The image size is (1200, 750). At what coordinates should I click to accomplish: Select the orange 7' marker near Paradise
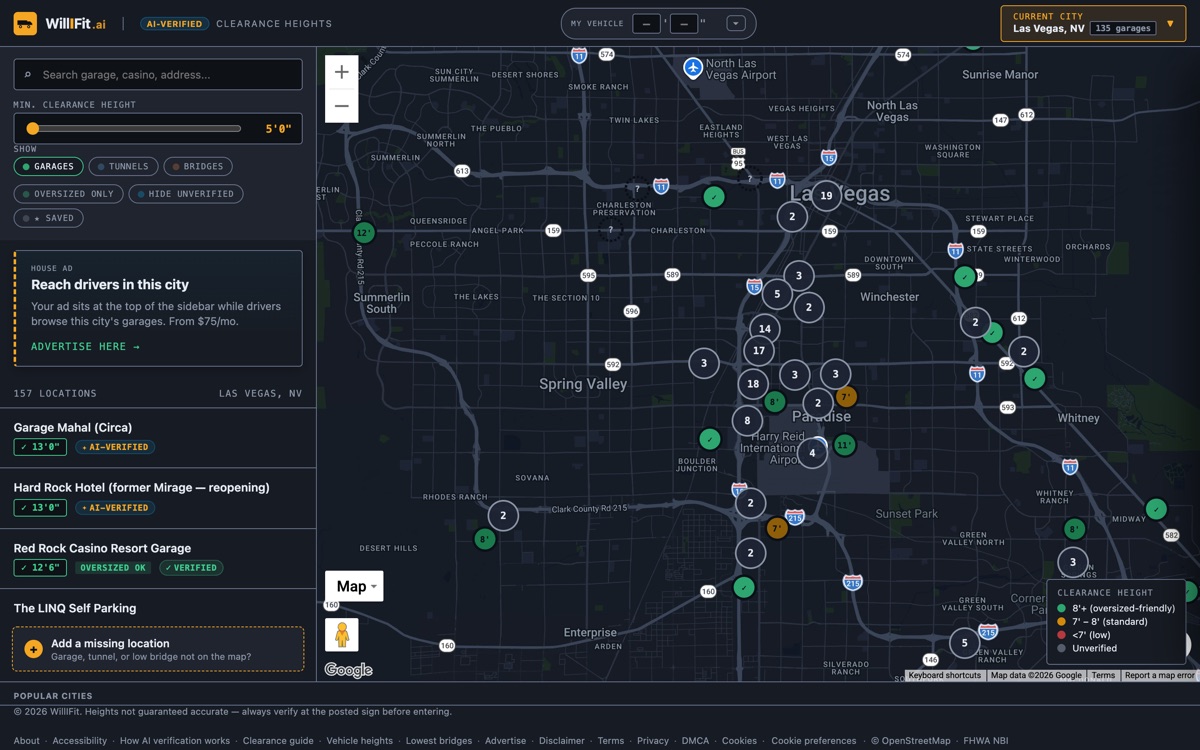pos(846,397)
